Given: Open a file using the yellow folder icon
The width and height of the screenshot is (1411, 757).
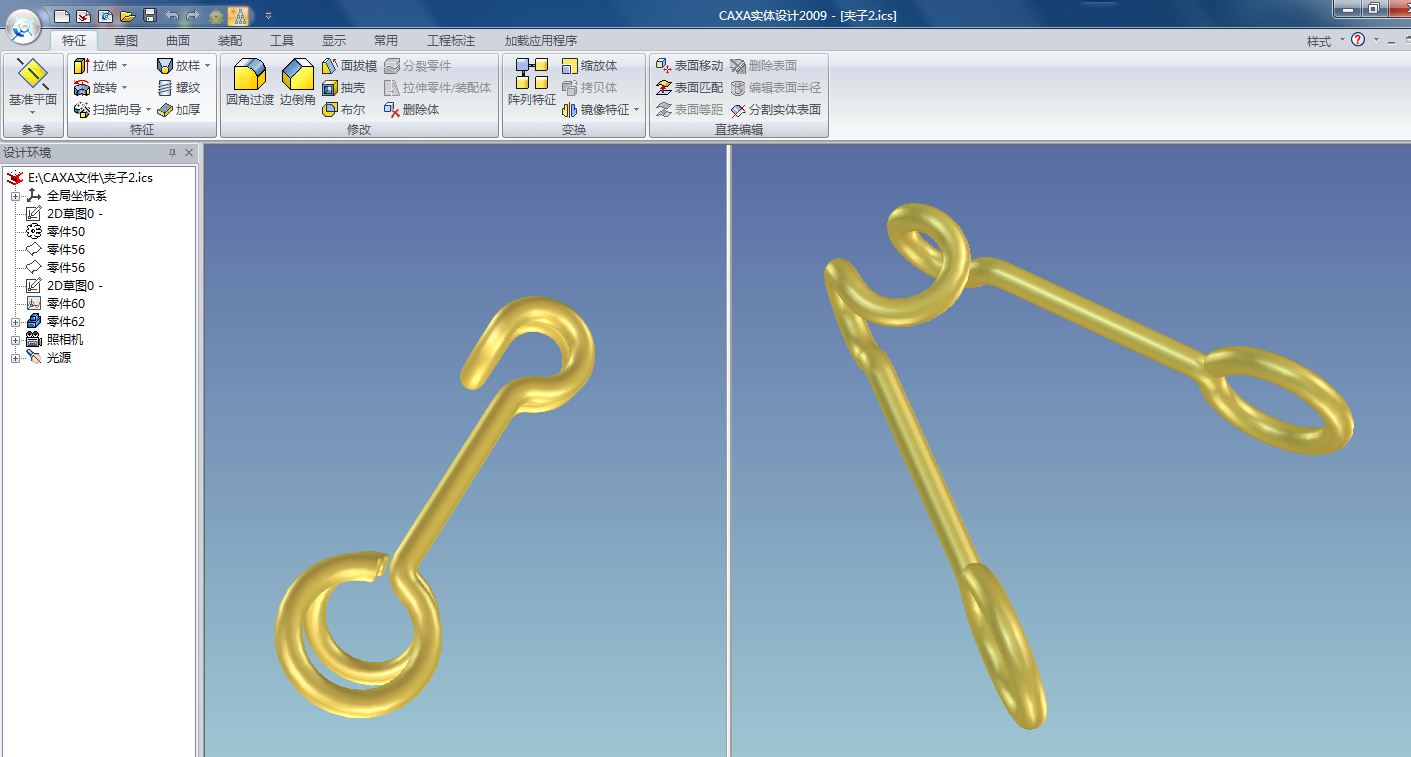Looking at the screenshot, I should [127, 15].
